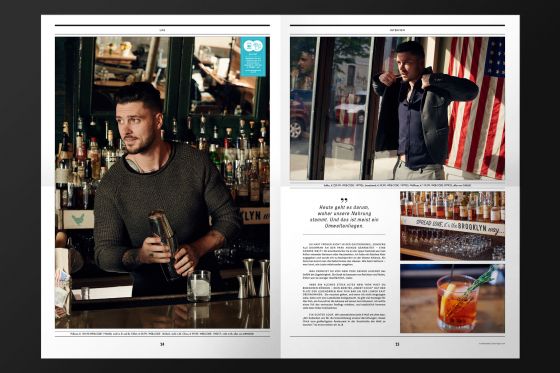Viewport: 560px width, 373px height.
Task: Click the teal chicken logo sign behind the bar
Action: 78,219
